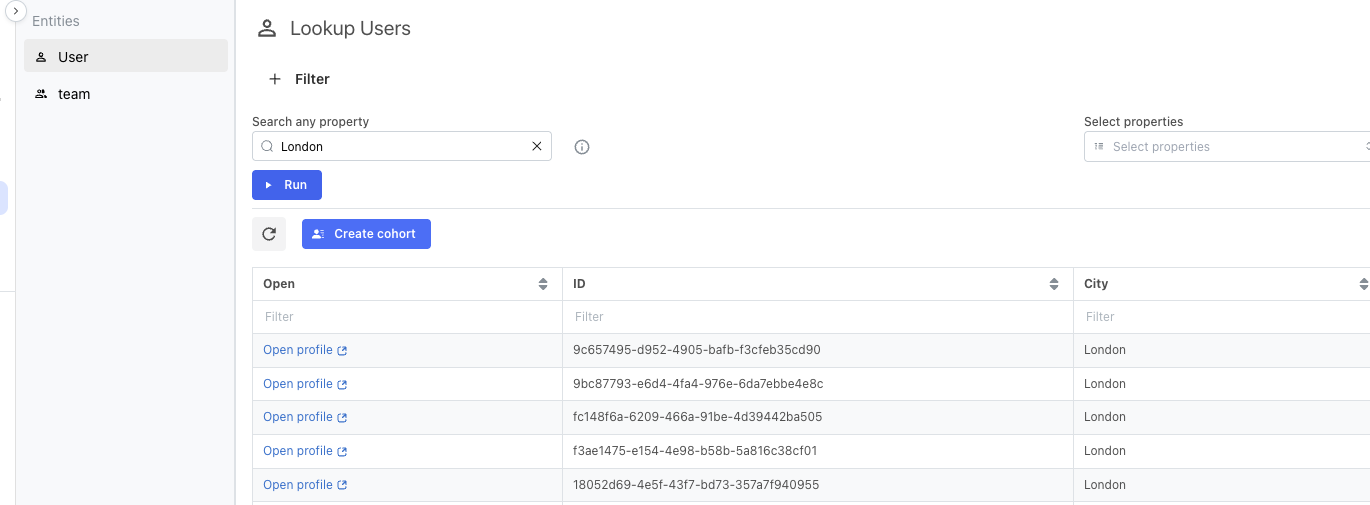This screenshot has height=505, width=1370.
Task: Sort by the City column
Action: point(1364,284)
